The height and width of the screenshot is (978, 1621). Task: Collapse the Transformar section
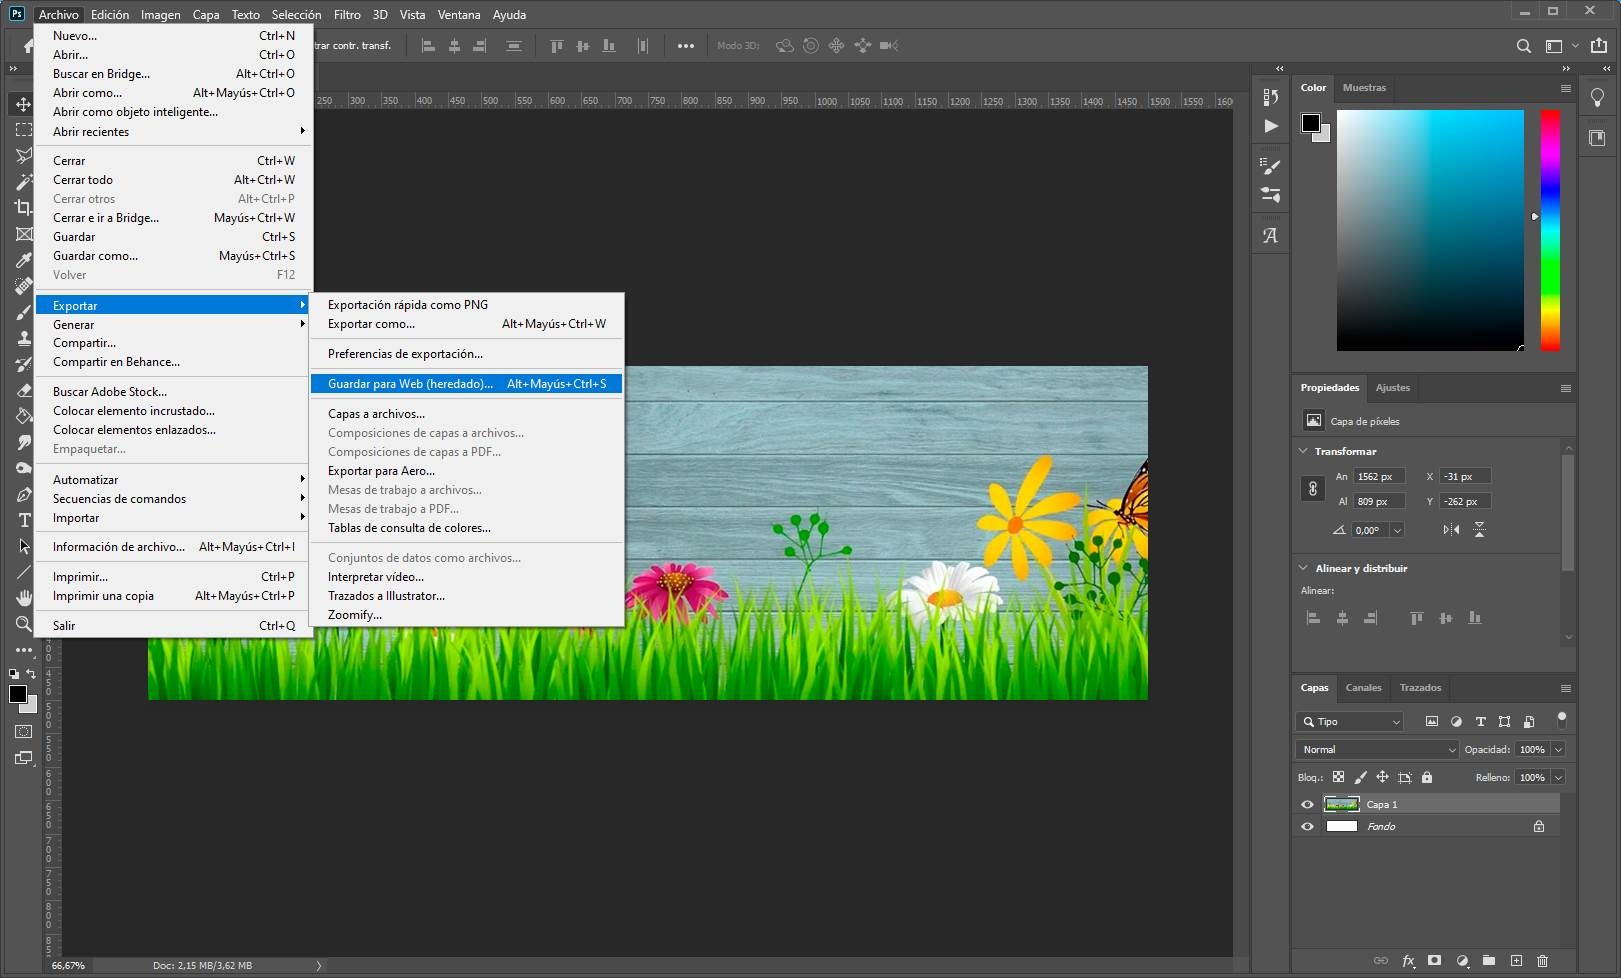[x=1304, y=451]
